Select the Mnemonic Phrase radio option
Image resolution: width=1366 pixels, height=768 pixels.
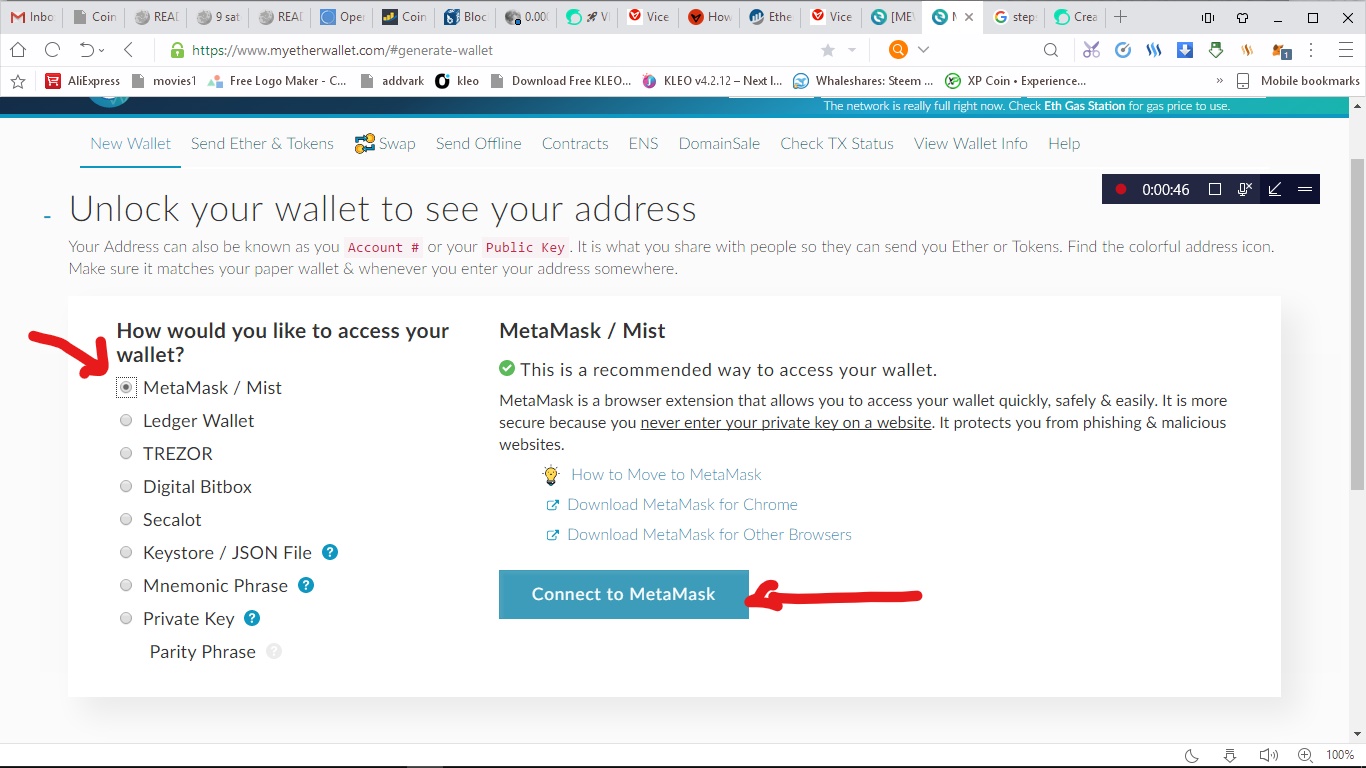pyautogui.click(x=126, y=585)
